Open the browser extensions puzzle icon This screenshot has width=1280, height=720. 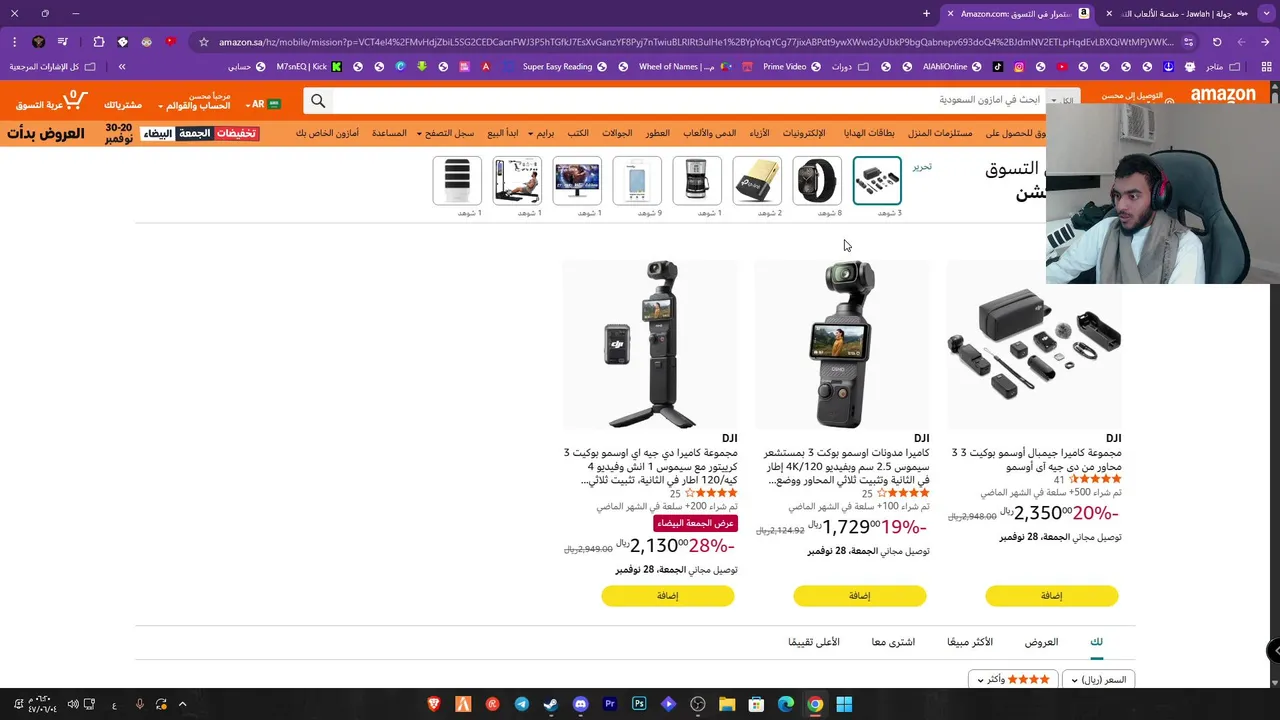point(98,42)
